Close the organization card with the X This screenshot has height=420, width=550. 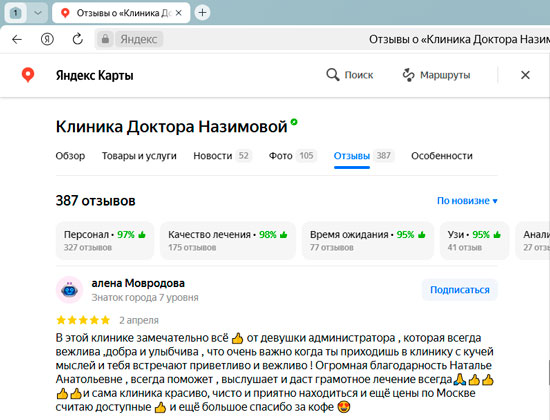click(525, 75)
